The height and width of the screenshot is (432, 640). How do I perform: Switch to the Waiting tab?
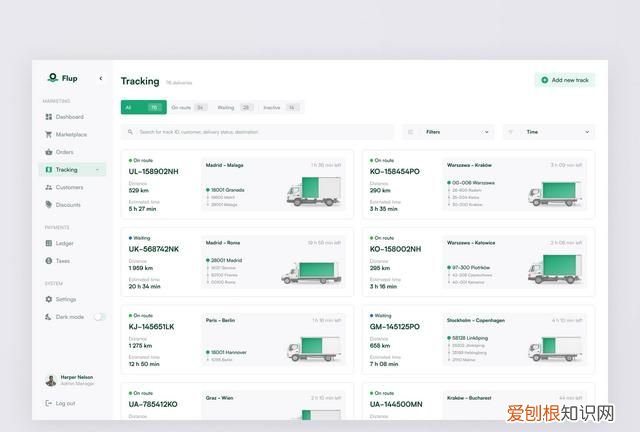click(234, 107)
